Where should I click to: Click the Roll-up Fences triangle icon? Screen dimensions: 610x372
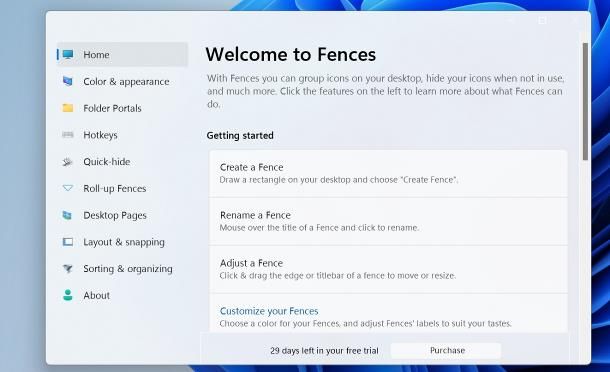click(x=68, y=188)
